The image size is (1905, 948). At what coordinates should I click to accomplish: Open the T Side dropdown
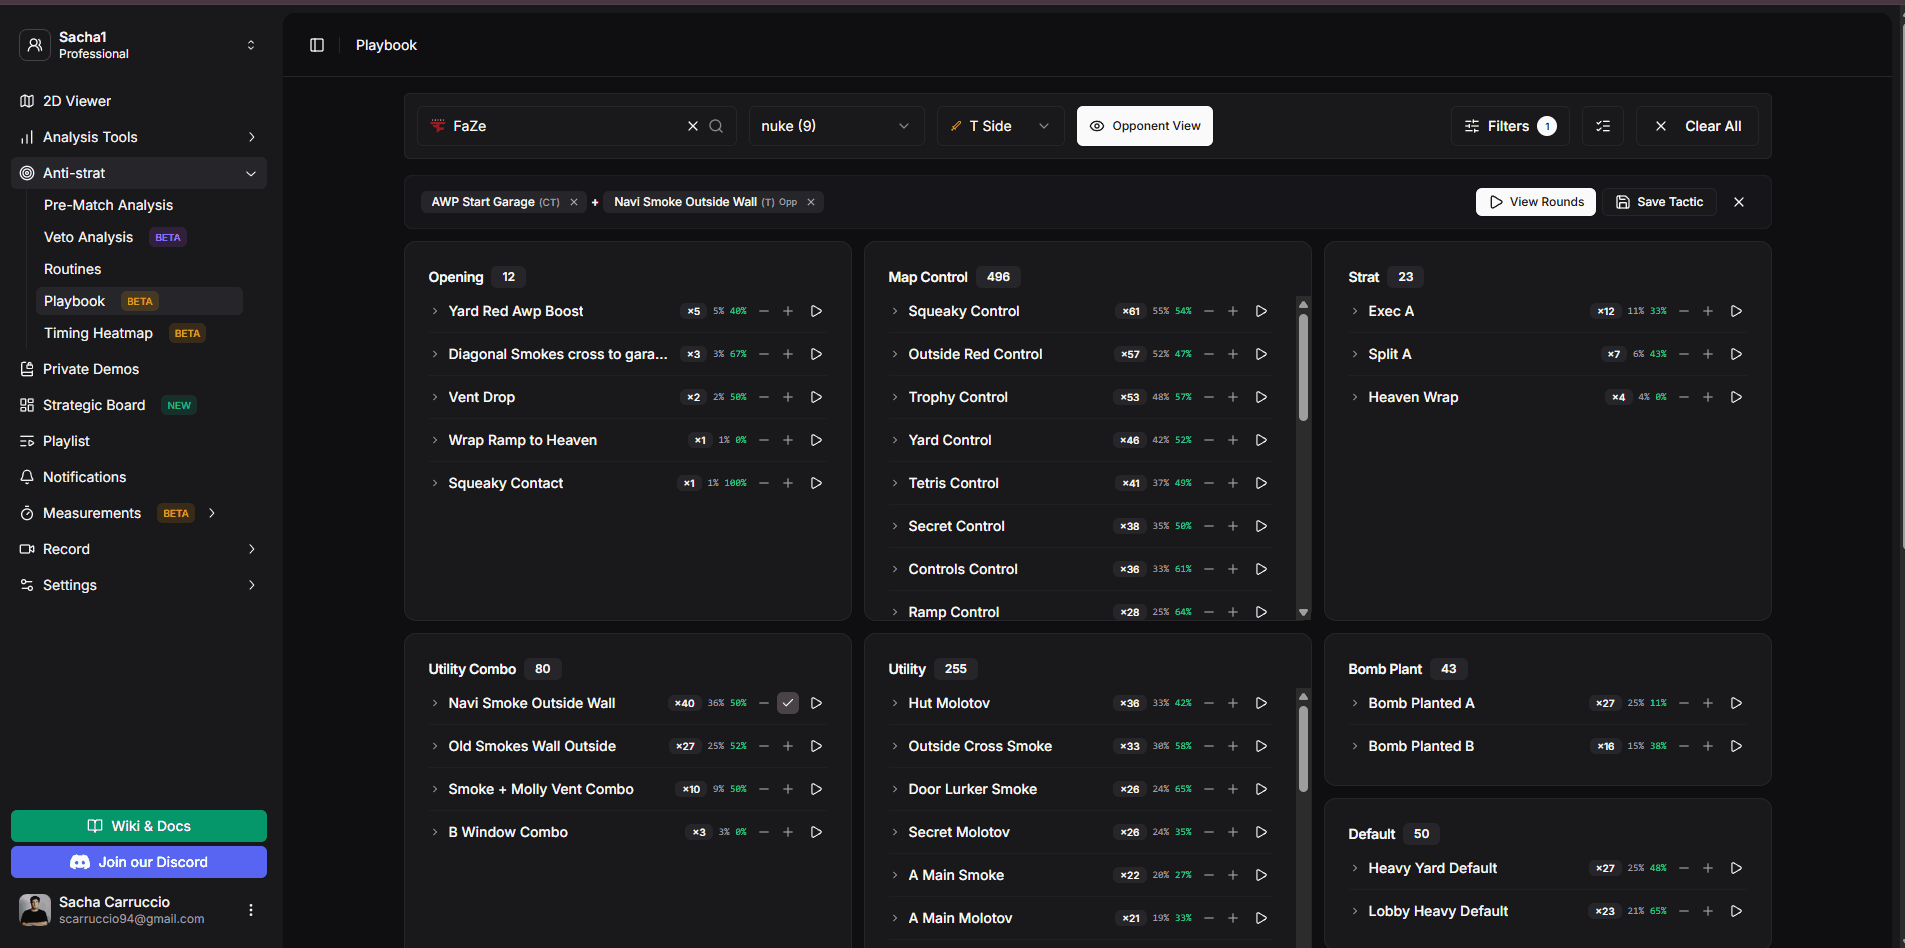pos(999,126)
